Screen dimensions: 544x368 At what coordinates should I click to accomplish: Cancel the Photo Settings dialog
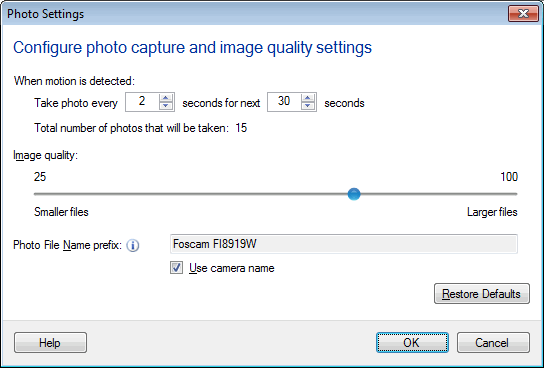pyautogui.click(x=493, y=343)
